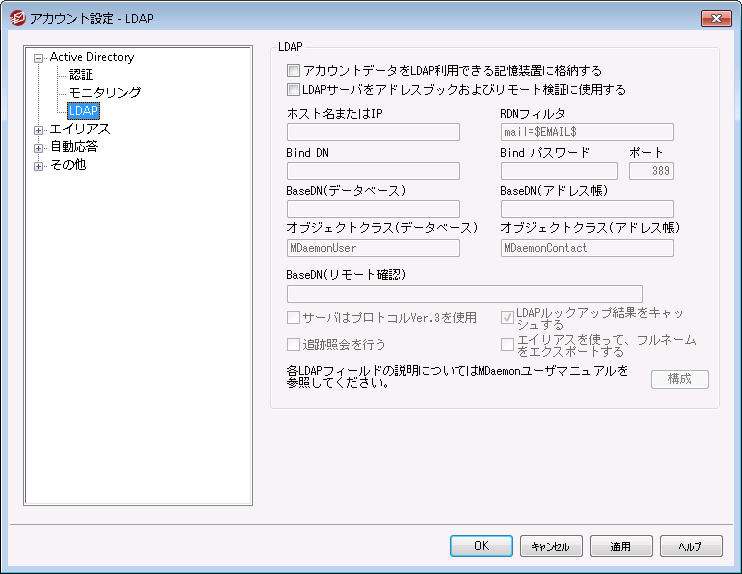
Task: Enable アカウントデータをLDAP利用できる記憶装置に格納する checkbox
Action: tap(293, 71)
